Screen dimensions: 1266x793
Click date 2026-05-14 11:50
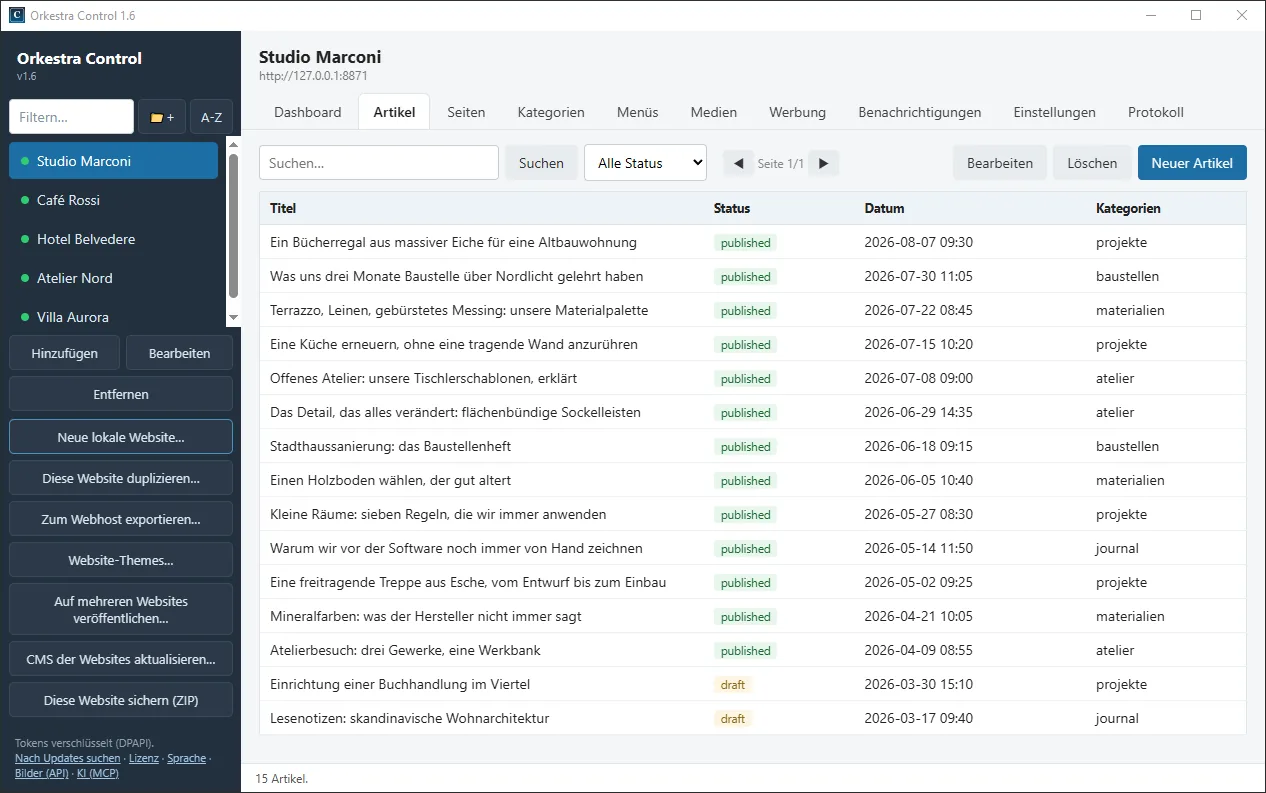[918, 548]
